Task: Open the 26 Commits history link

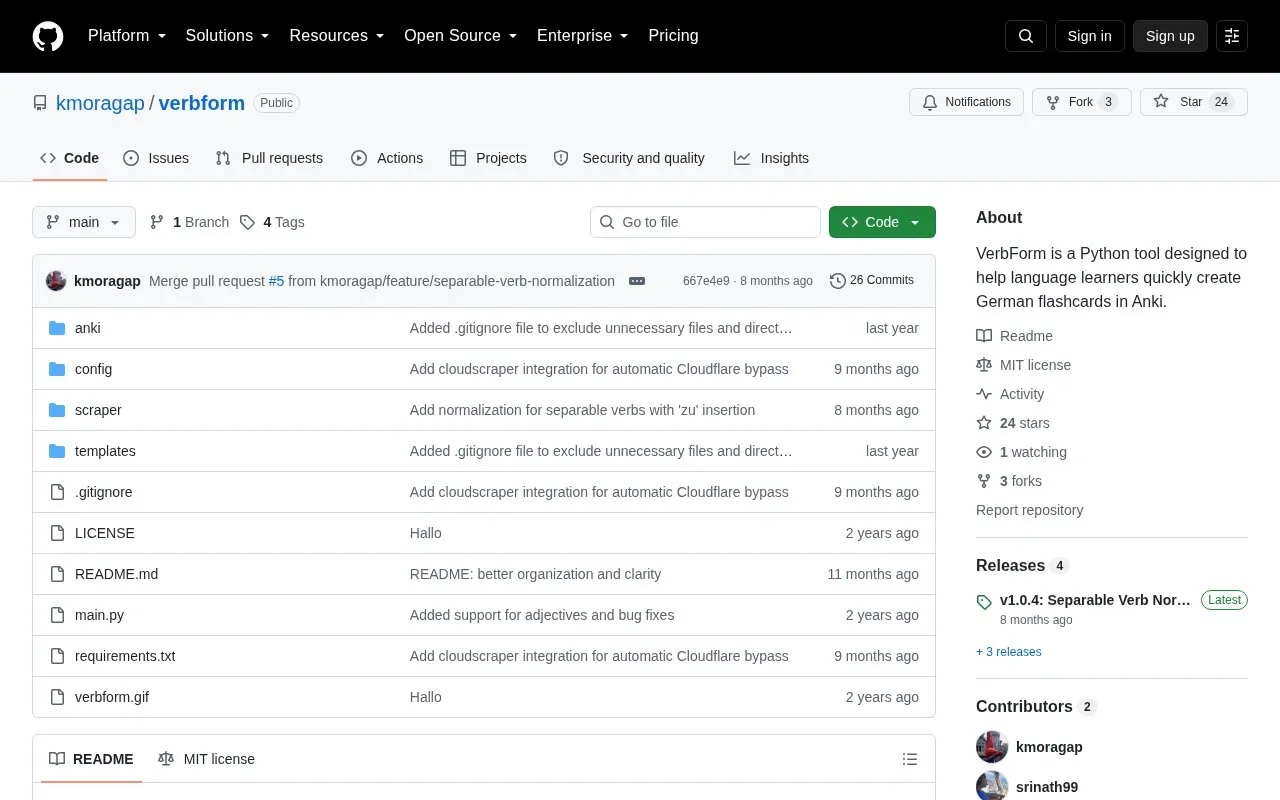Action: tap(872, 281)
